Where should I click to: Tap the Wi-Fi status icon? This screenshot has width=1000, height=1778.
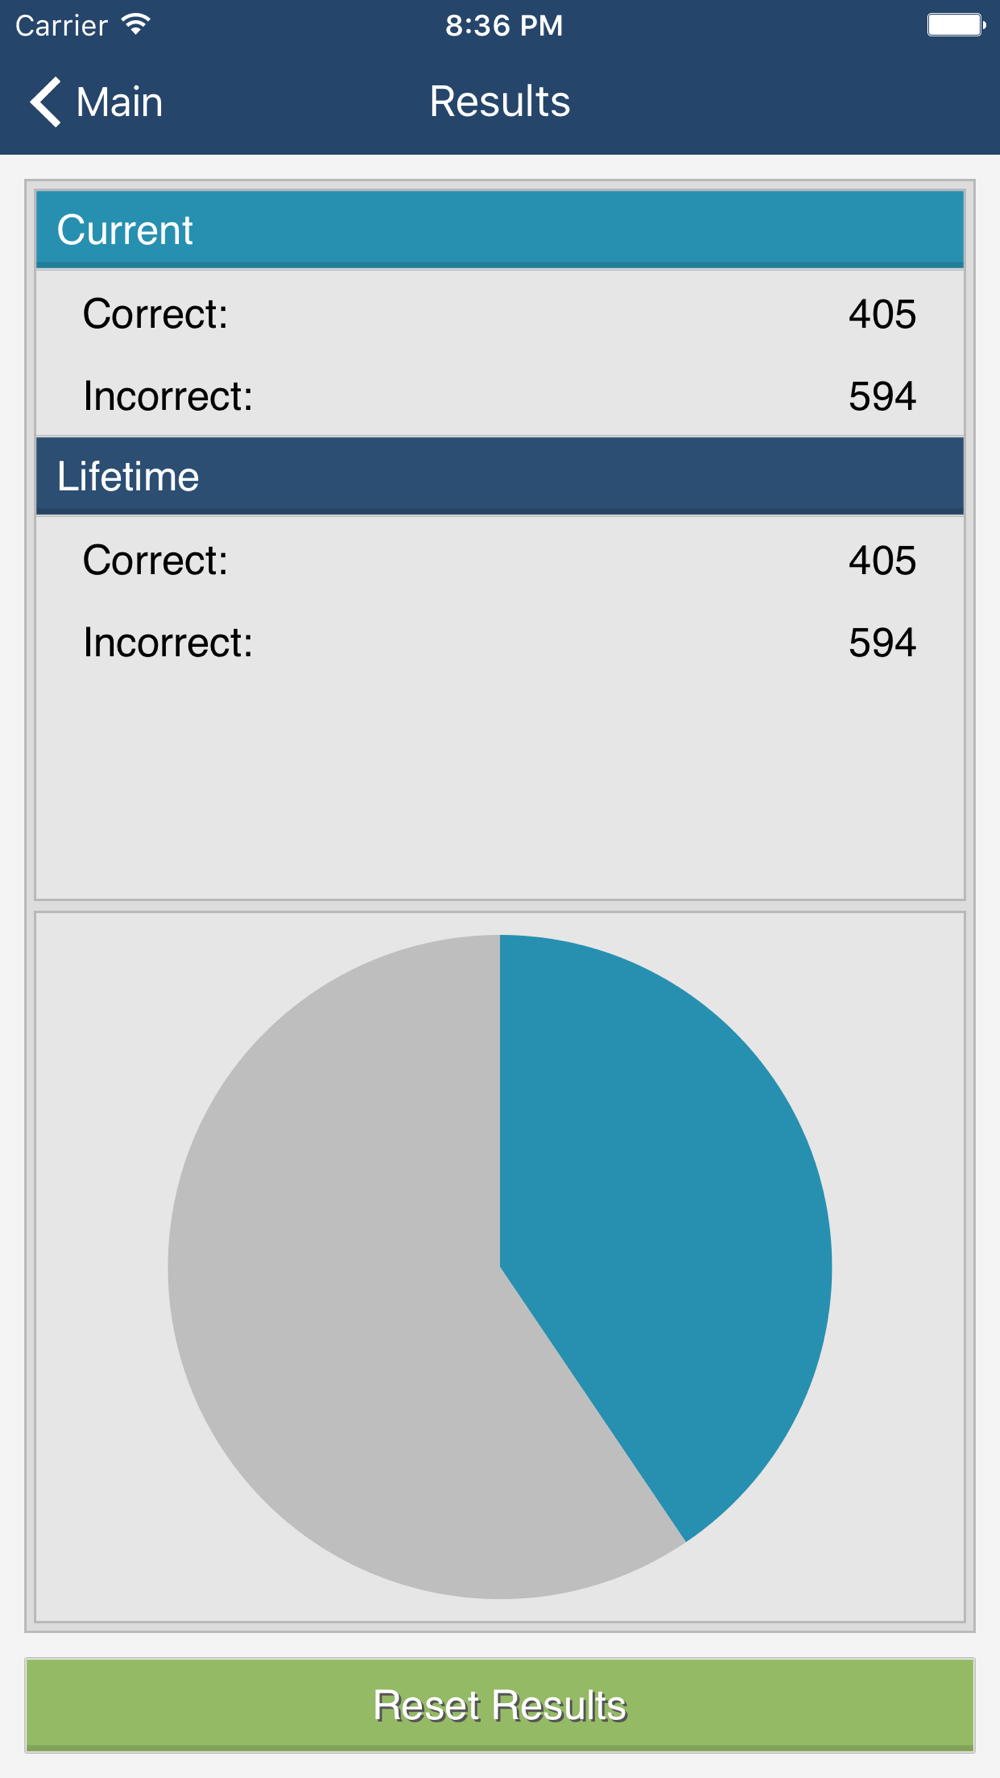136,24
